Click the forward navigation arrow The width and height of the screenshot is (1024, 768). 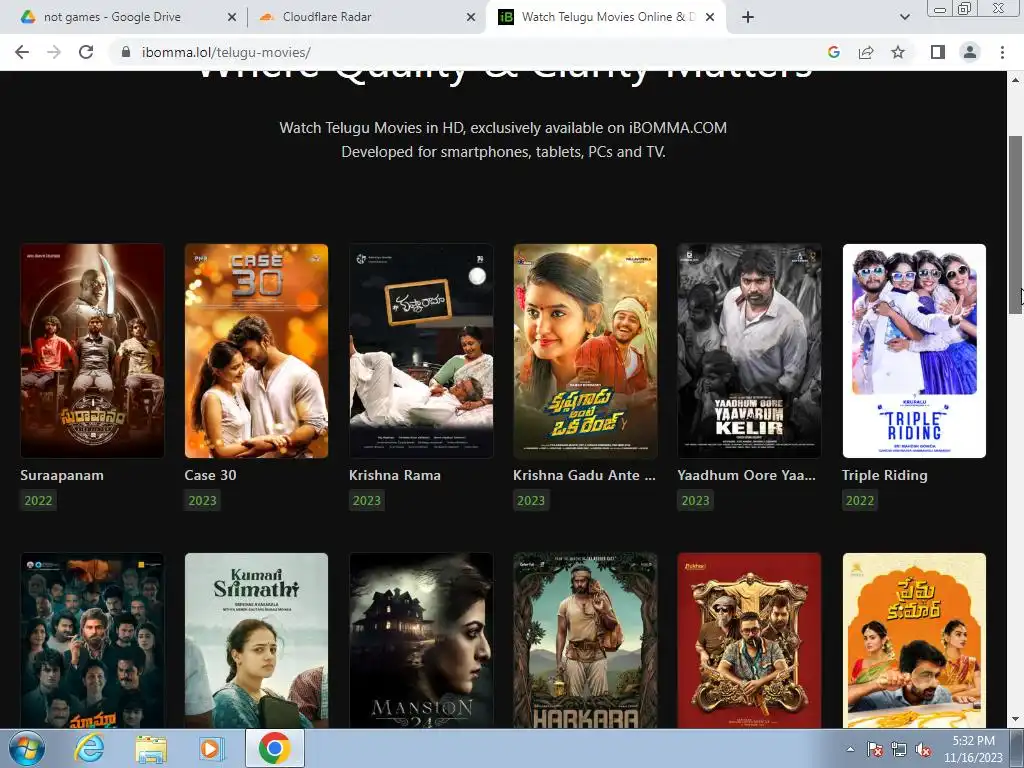pyautogui.click(x=54, y=52)
